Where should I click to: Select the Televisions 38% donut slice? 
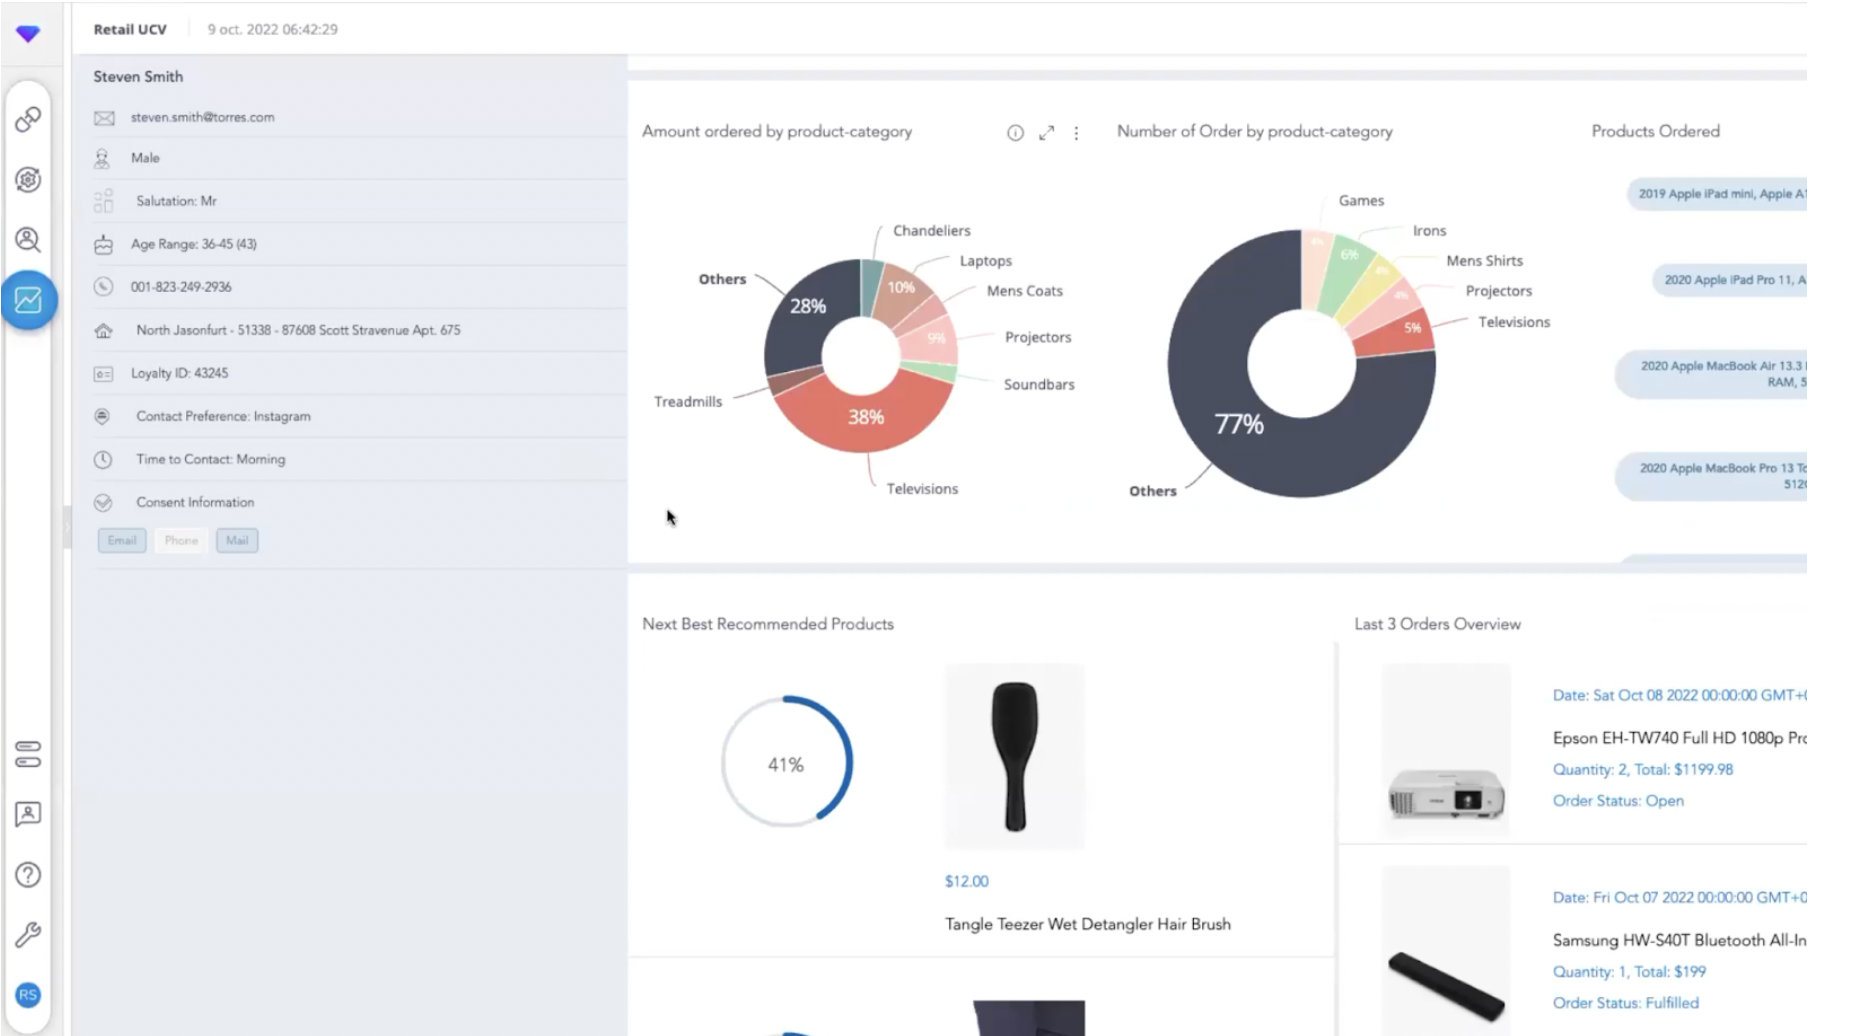866,417
